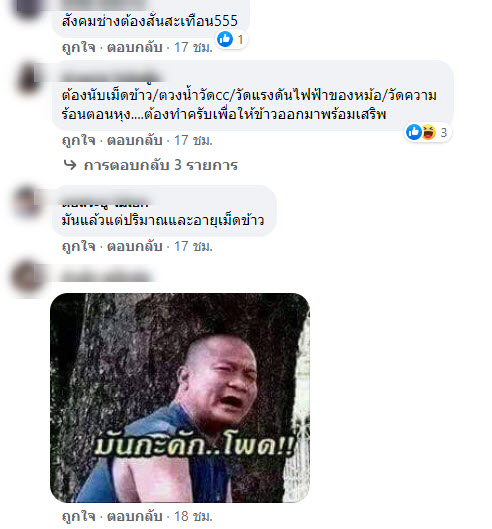Viewport: 492px width, 529px height.
Task: Like the สังคมช่างต้องสั่นสะเทือน555 comment via ถูกใจ
Action: [x=79, y=47]
